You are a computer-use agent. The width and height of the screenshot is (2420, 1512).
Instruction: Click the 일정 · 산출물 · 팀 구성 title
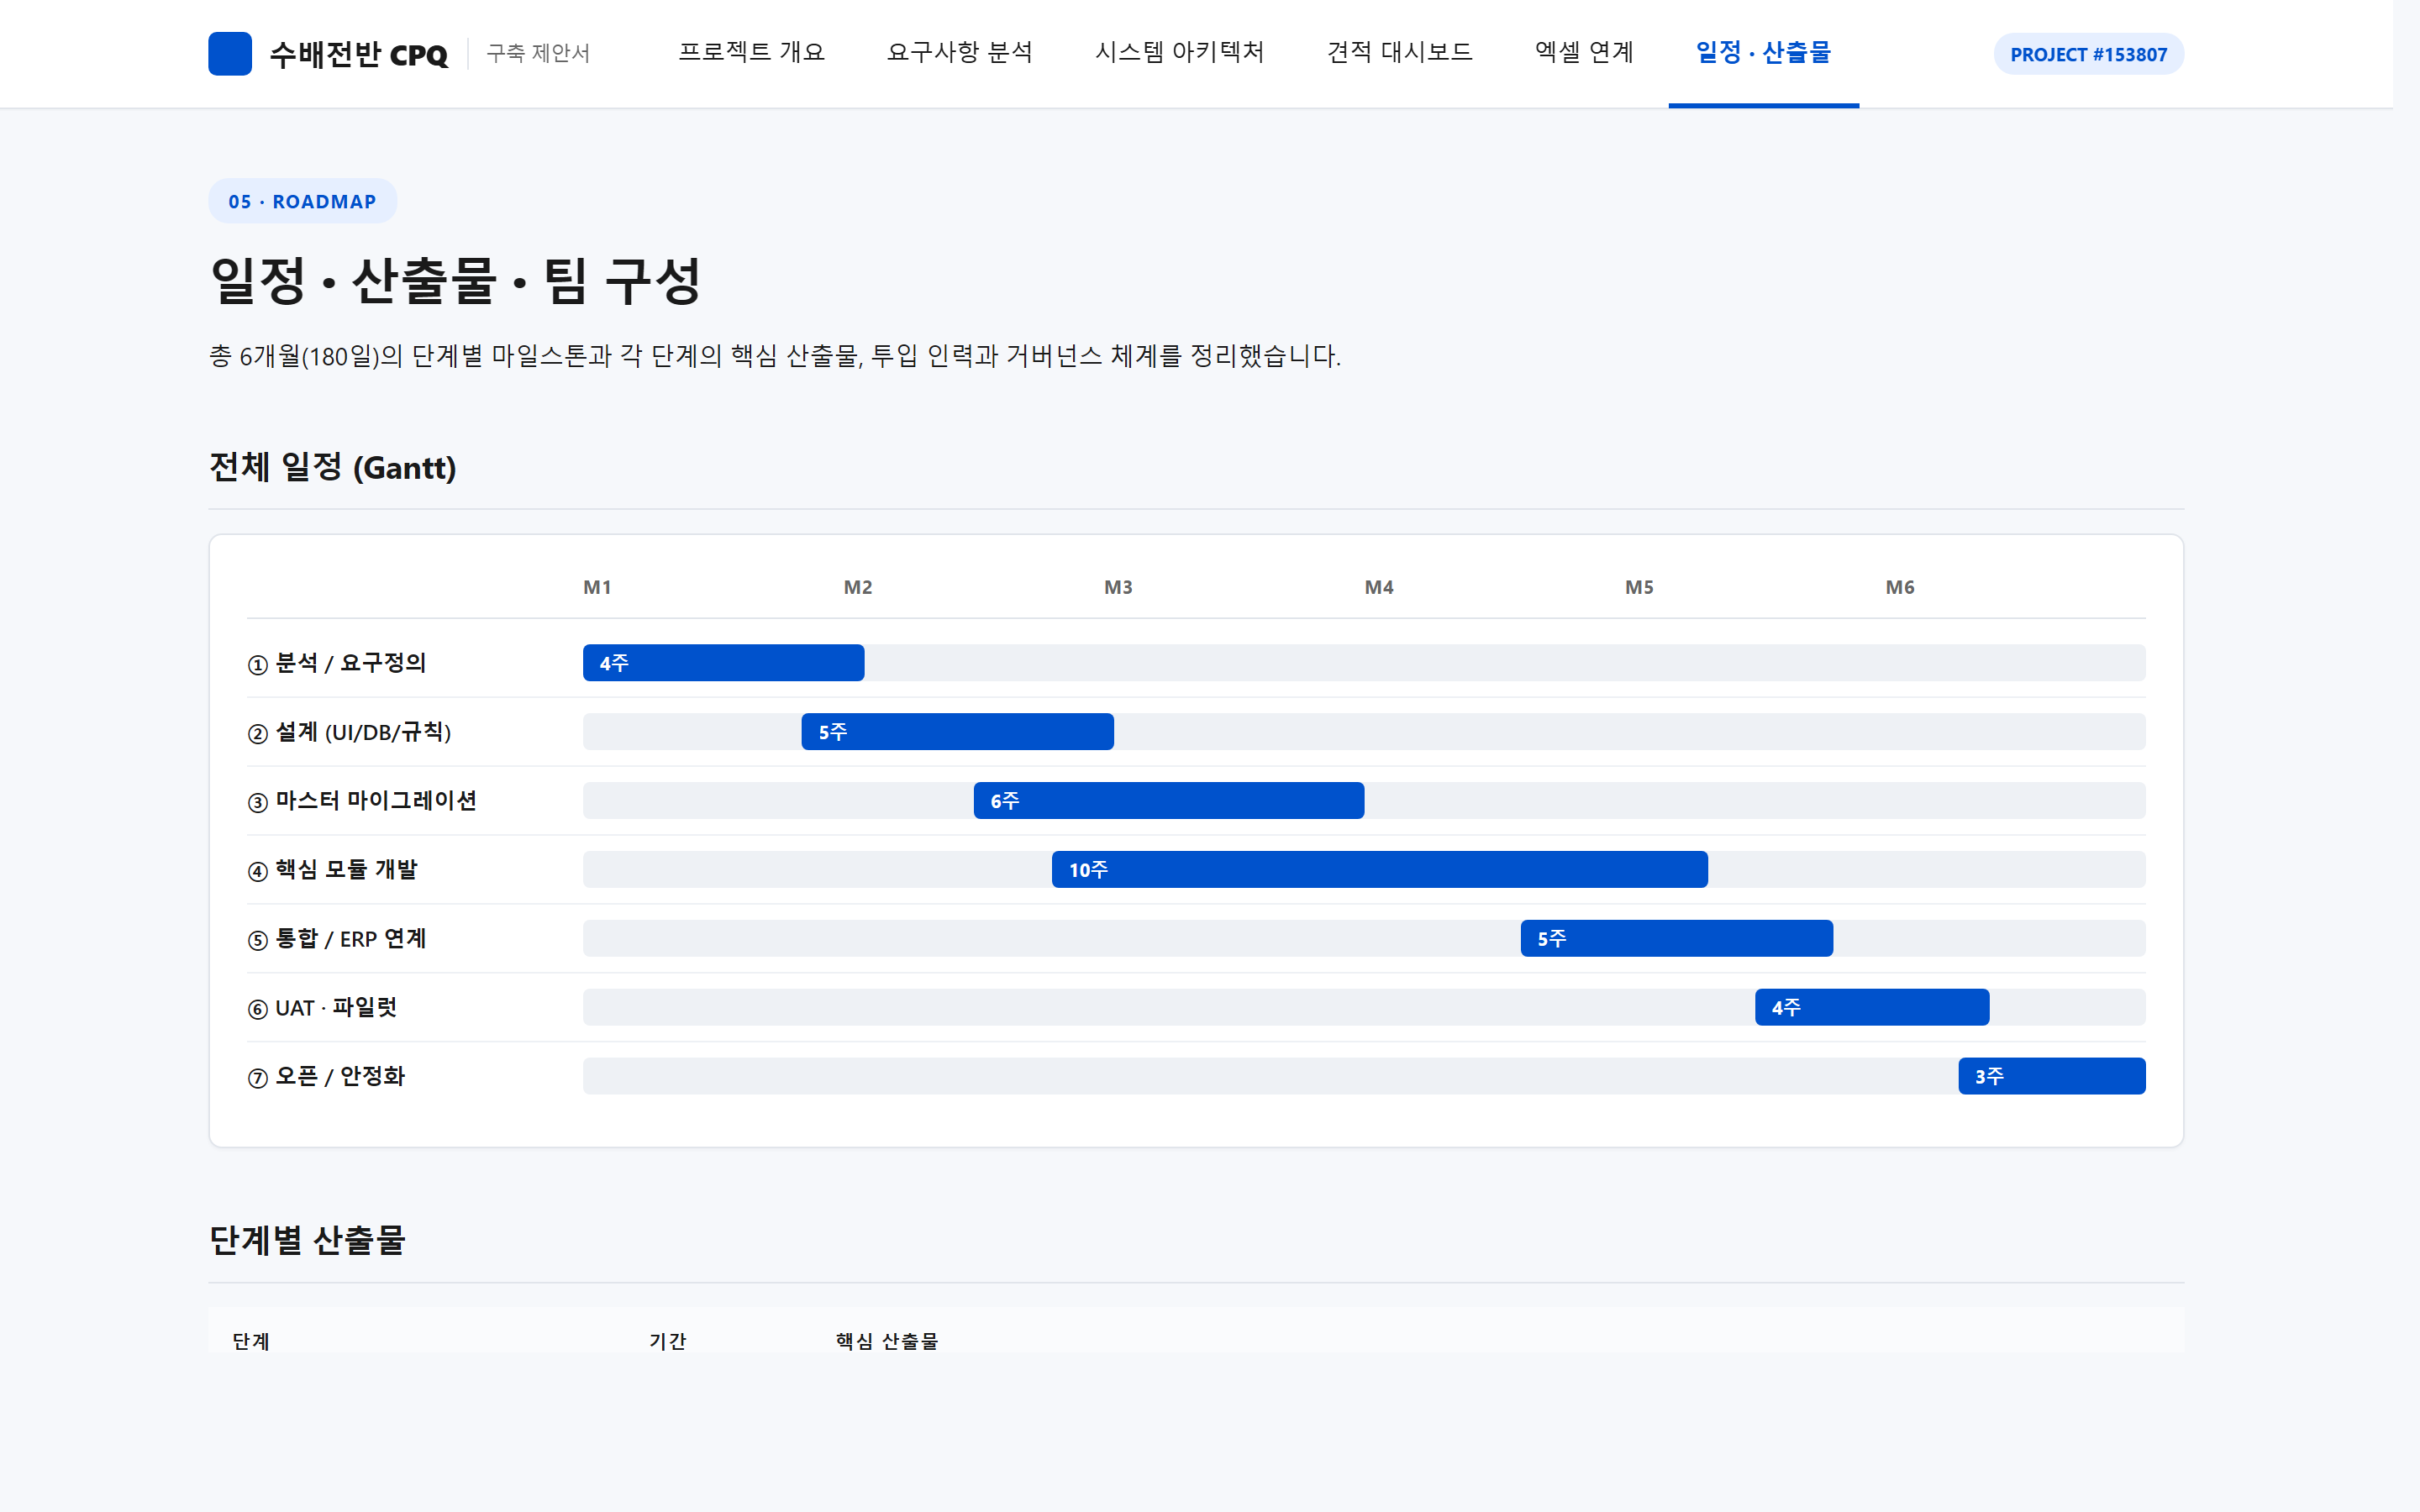[455, 281]
